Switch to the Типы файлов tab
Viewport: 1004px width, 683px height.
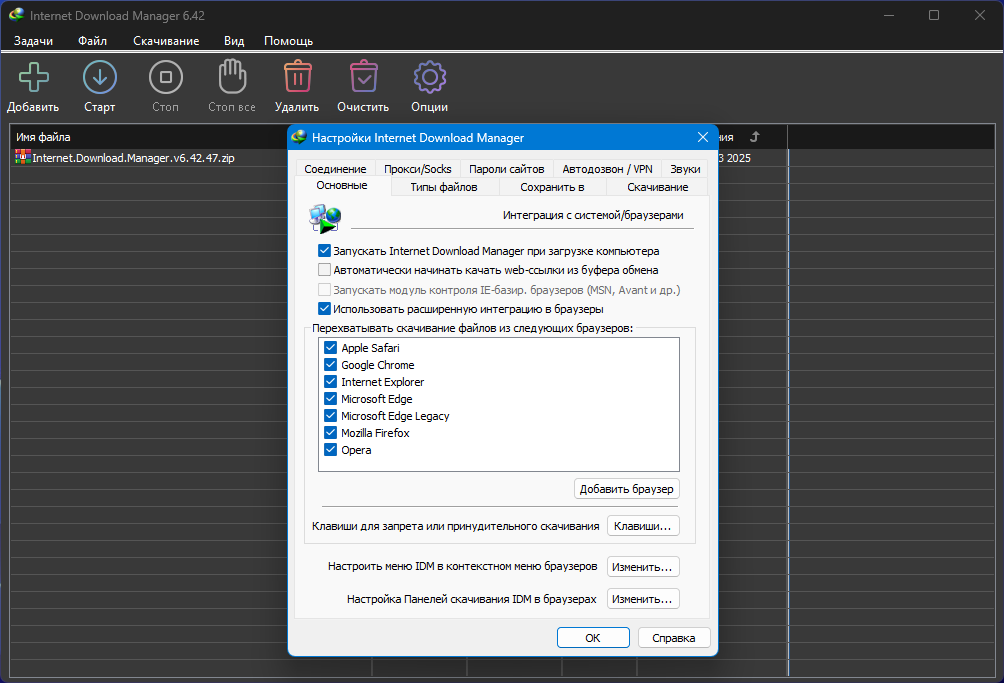pos(444,187)
